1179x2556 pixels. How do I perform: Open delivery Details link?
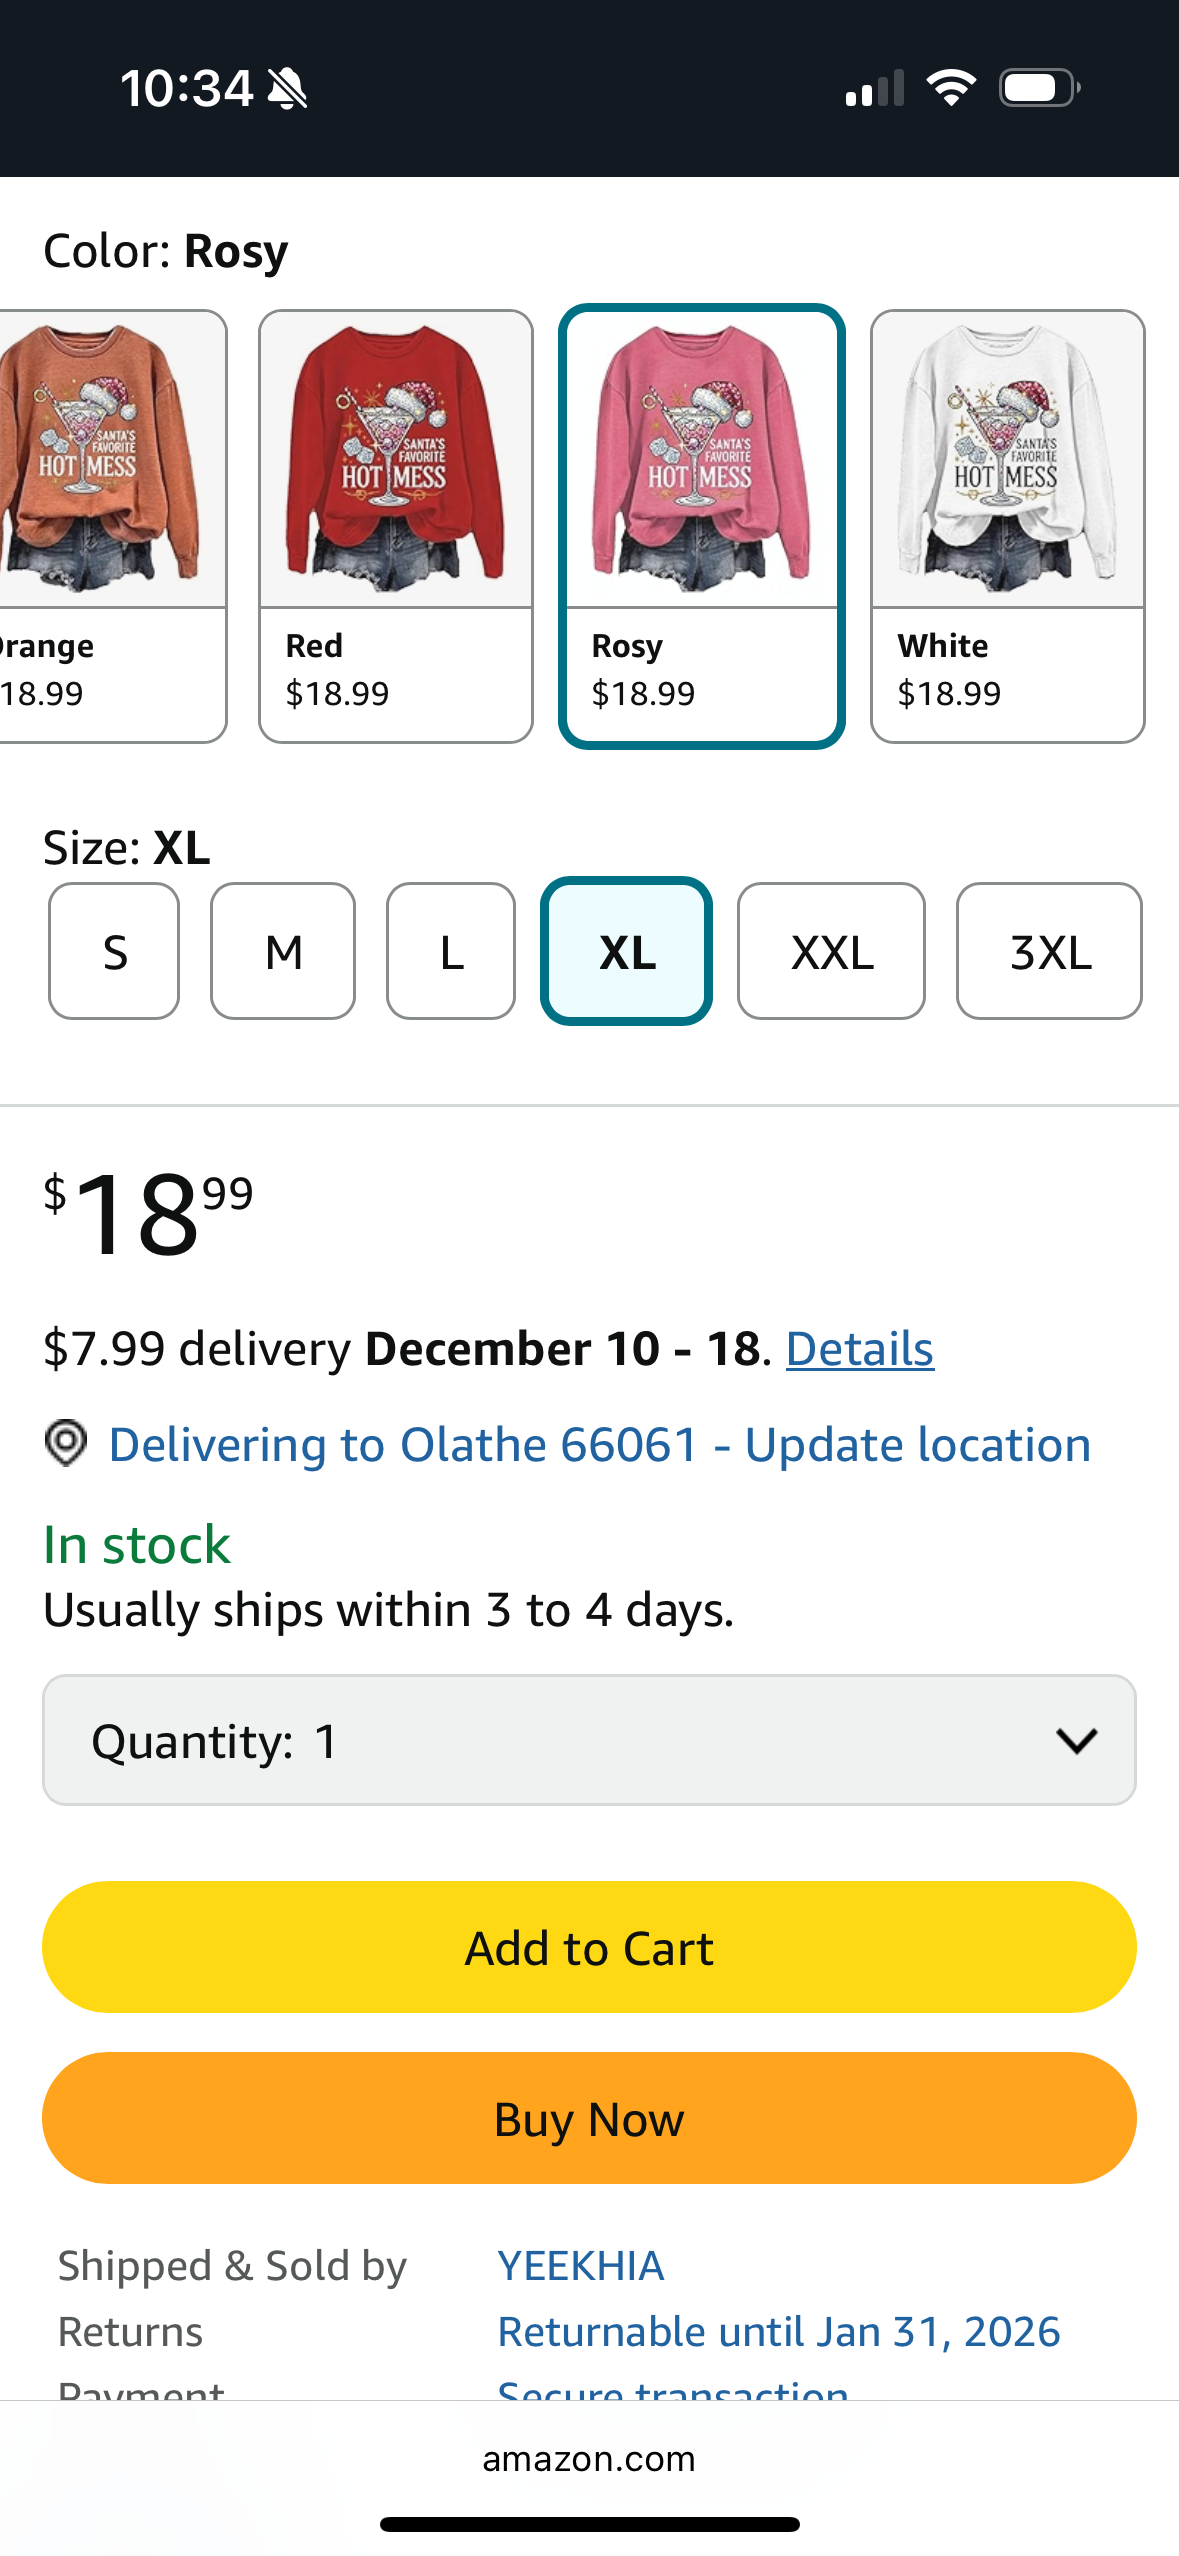click(x=860, y=1349)
